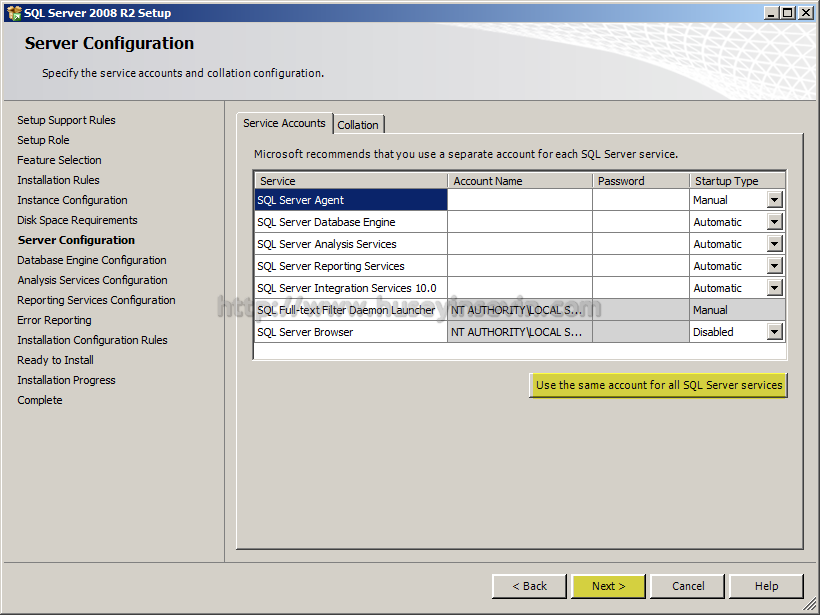This screenshot has width=820, height=615.
Task: Click the Startup Type column header
Action: [x=737, y=181]
